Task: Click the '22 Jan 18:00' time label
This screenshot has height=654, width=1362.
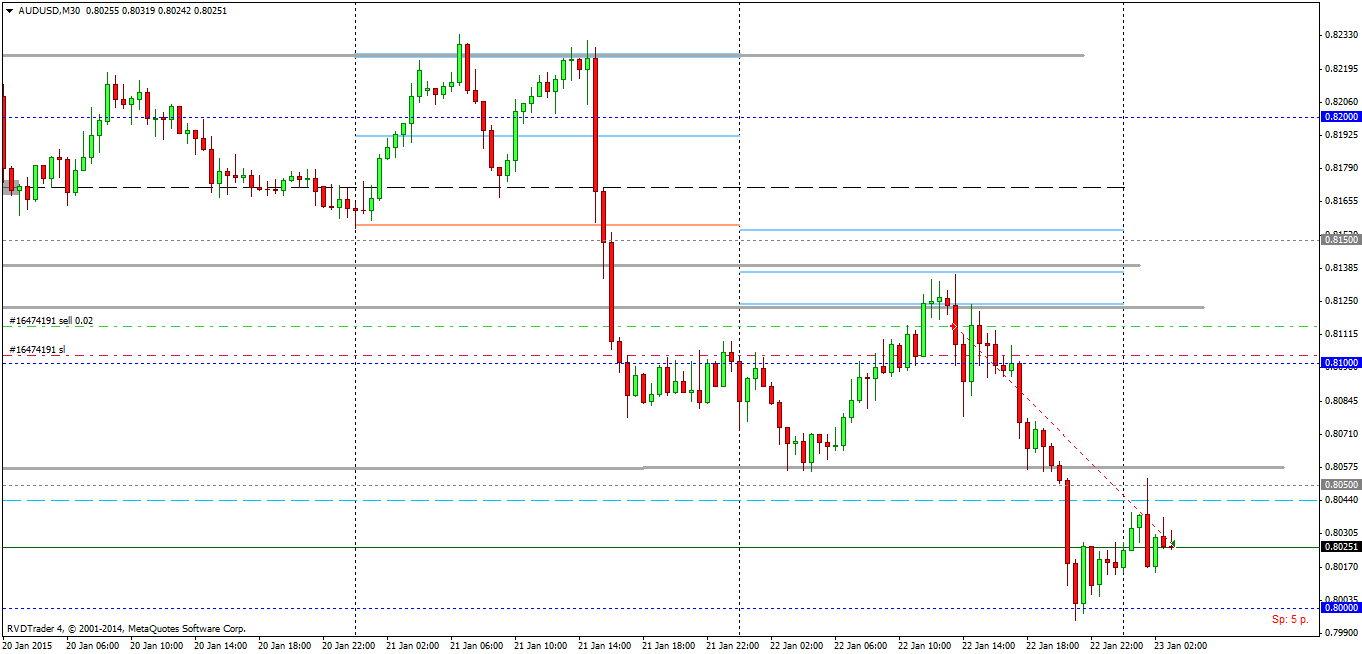Action: click(x=1052, y=646)
